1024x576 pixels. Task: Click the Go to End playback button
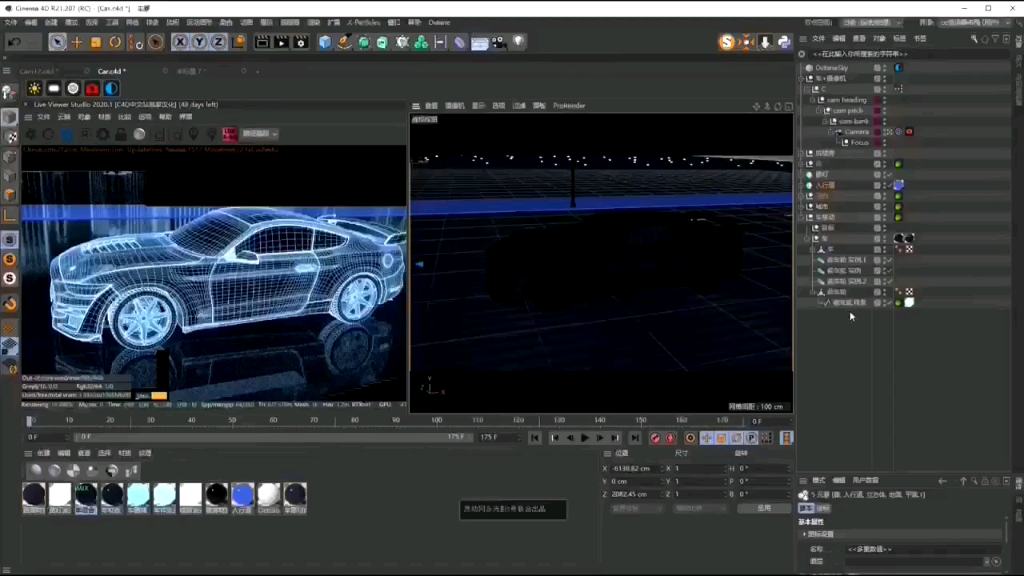click(x=634, y=438)
